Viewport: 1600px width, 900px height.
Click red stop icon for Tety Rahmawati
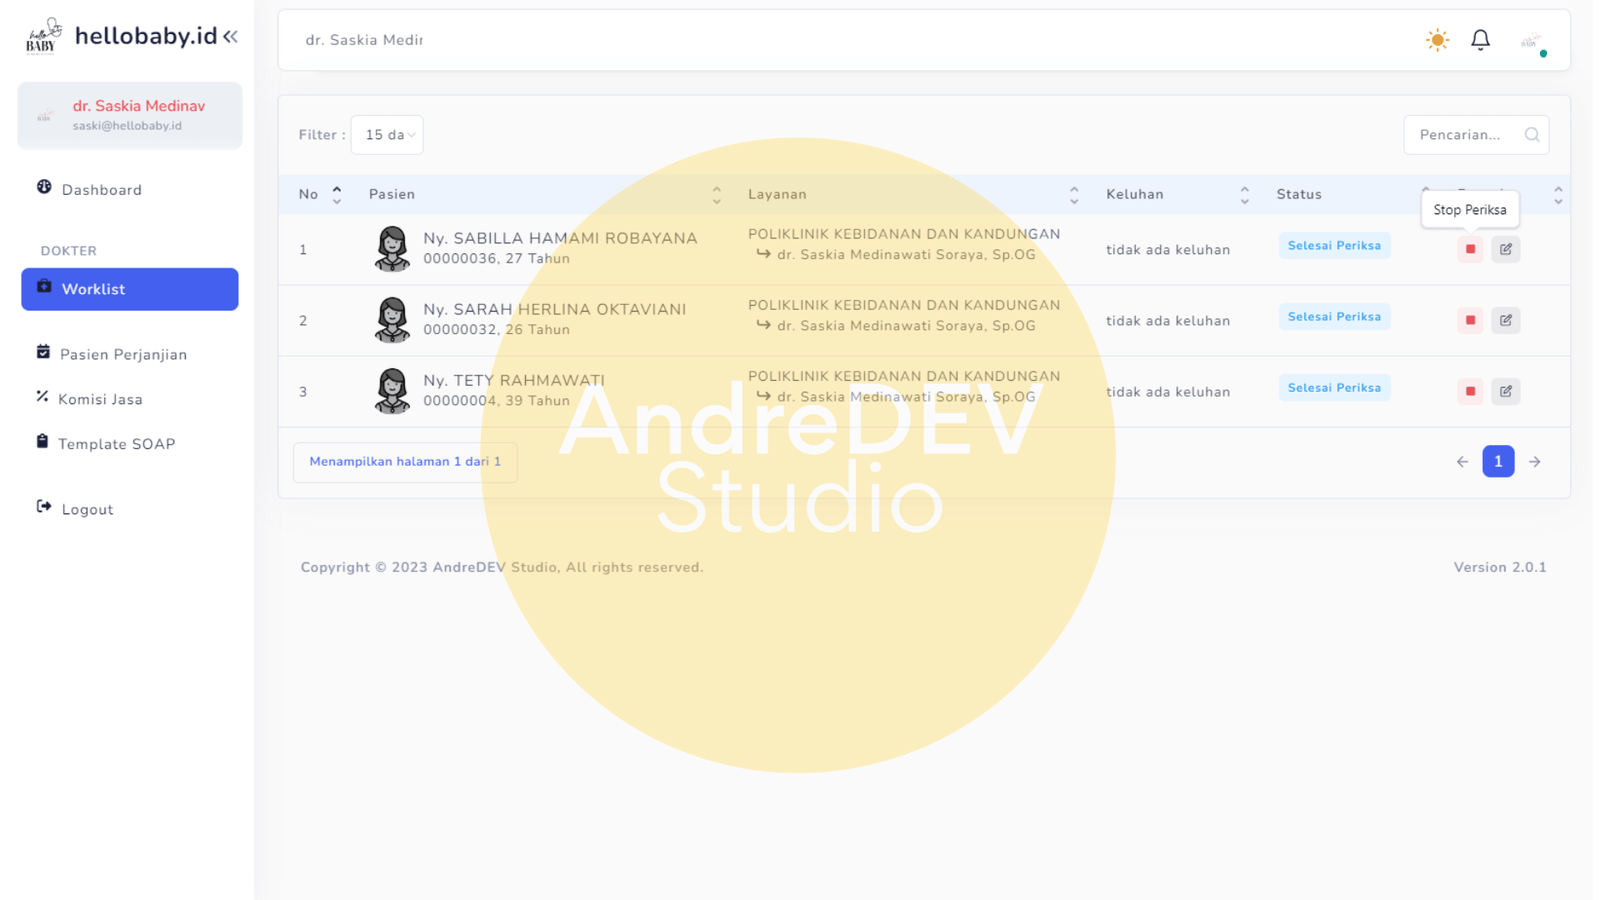point(1469,391)
